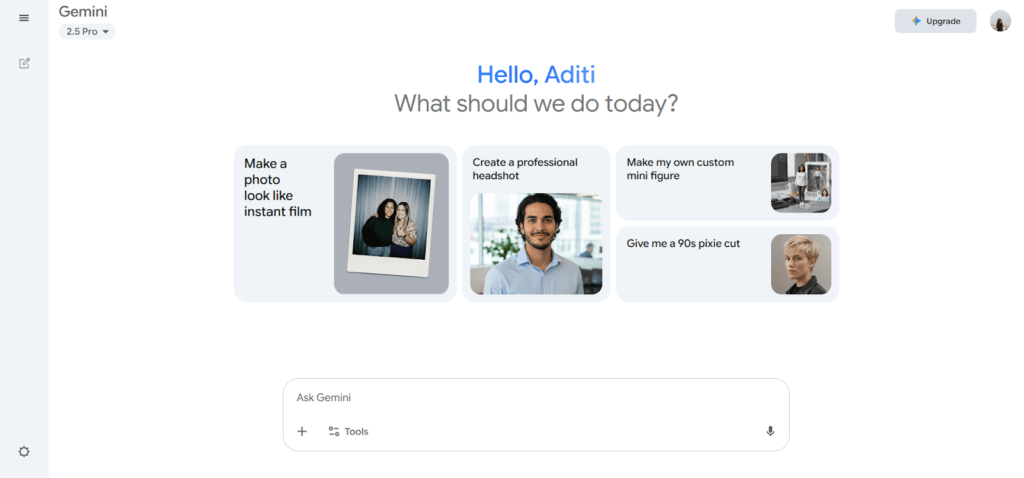Click the Gemini title text

click(83, 12)
